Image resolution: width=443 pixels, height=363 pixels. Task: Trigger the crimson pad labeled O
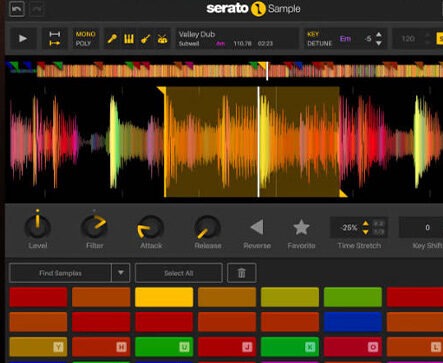coord(353,347)
